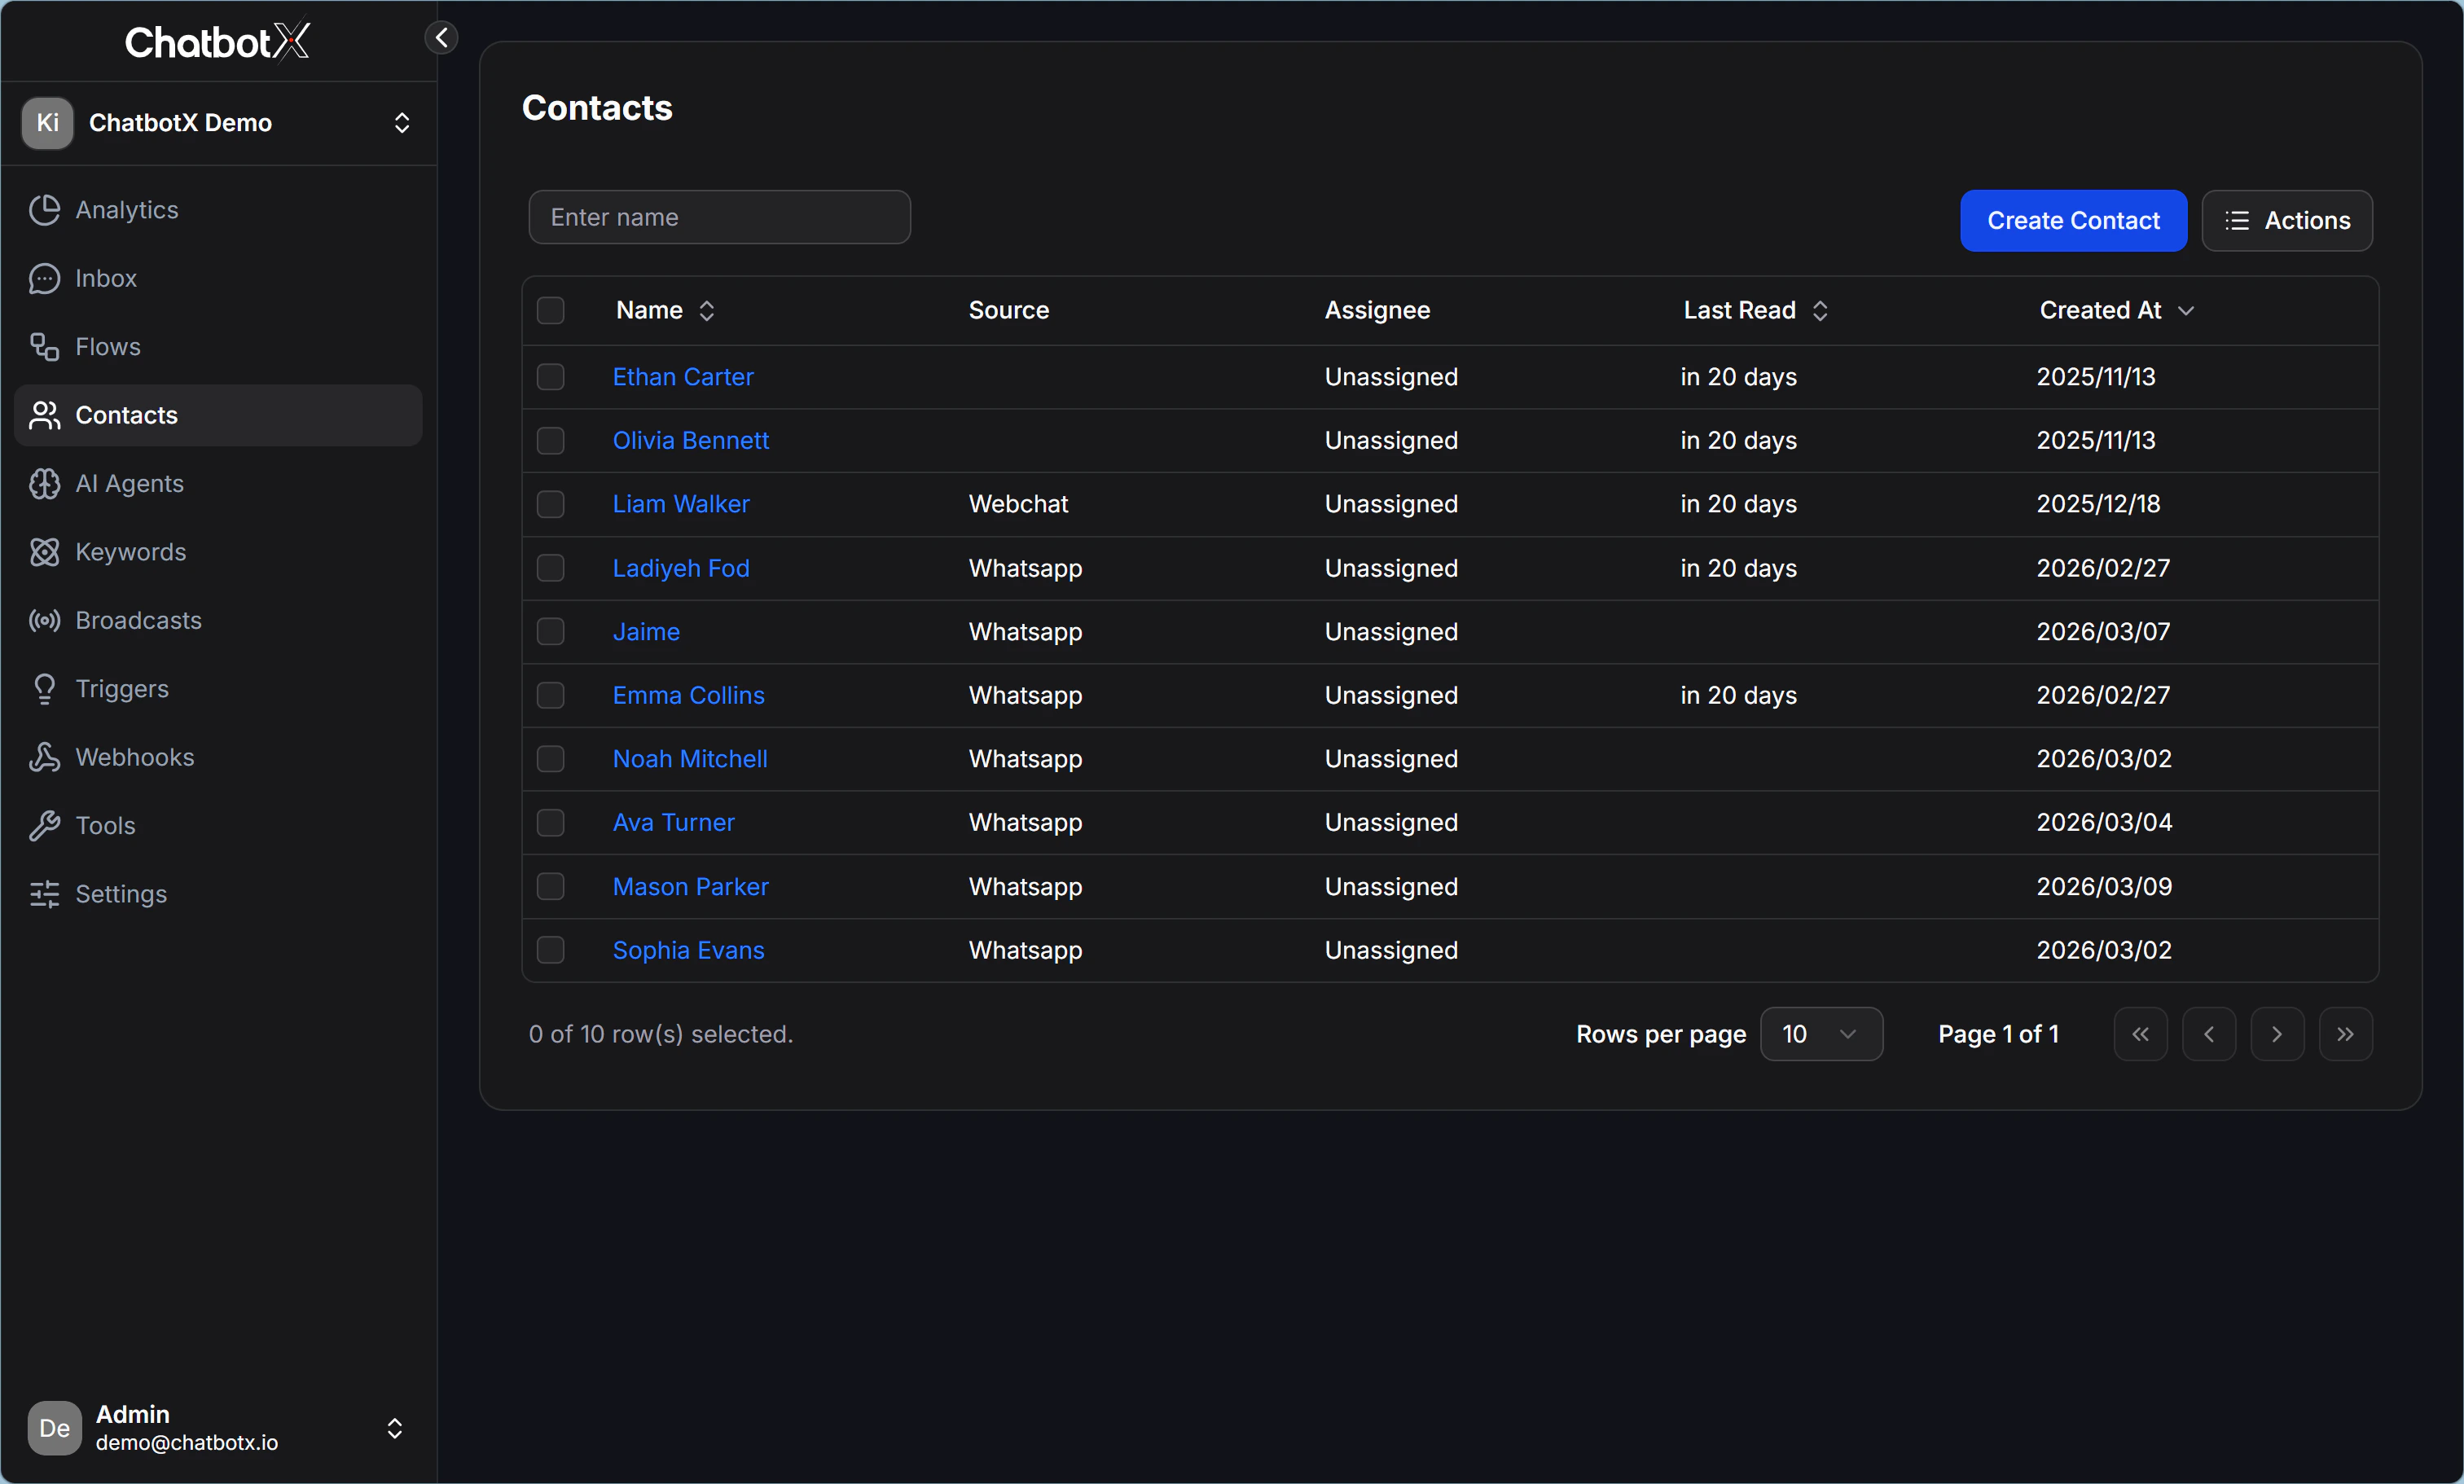Sort contacts by Name column
This screenshot has height=1484, width=2464.
point(665,311)
